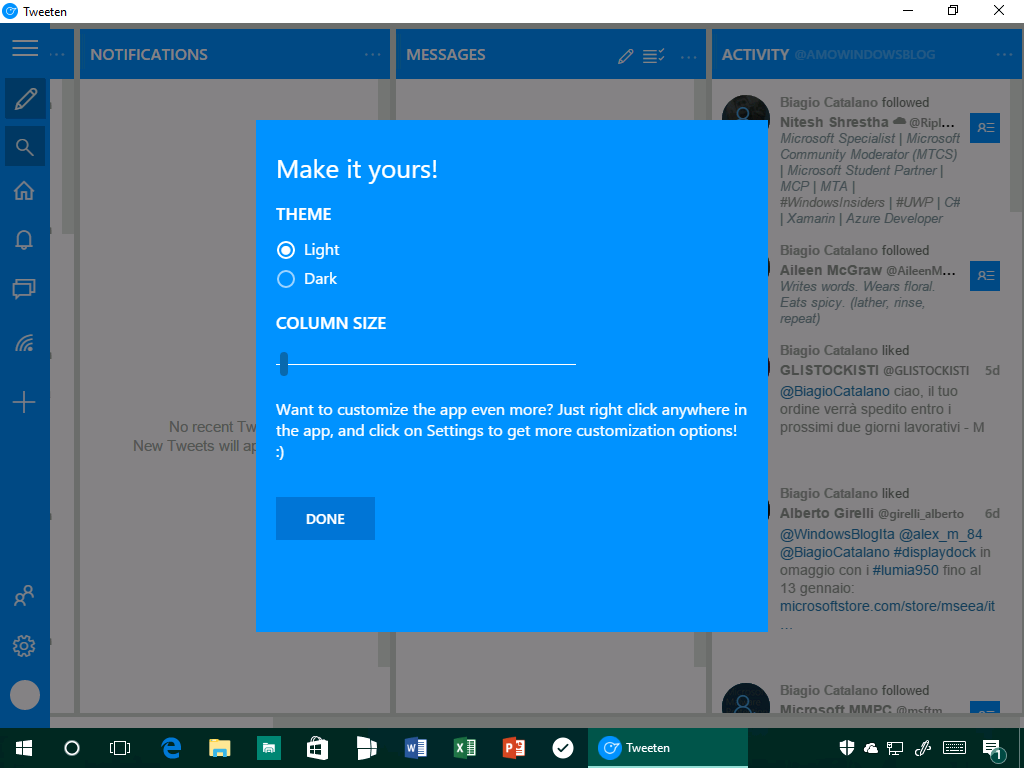The width and height of the screenshot is (1024, 768).
Task: Click ACTIVITY column header title
Action: pos(756,55)
